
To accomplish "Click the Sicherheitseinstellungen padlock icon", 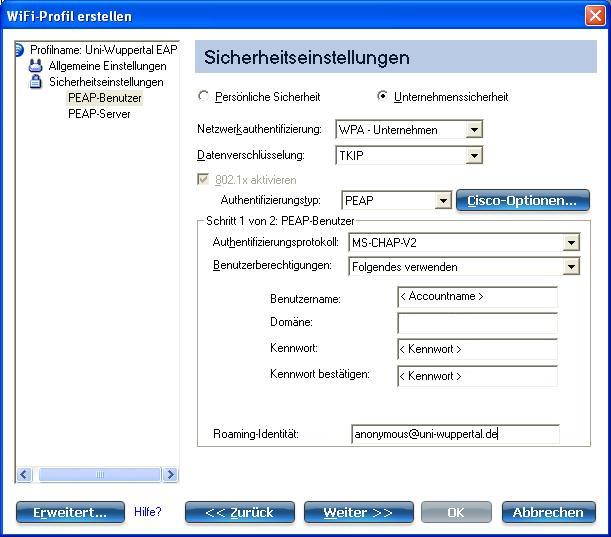I will tap(35, 82).
